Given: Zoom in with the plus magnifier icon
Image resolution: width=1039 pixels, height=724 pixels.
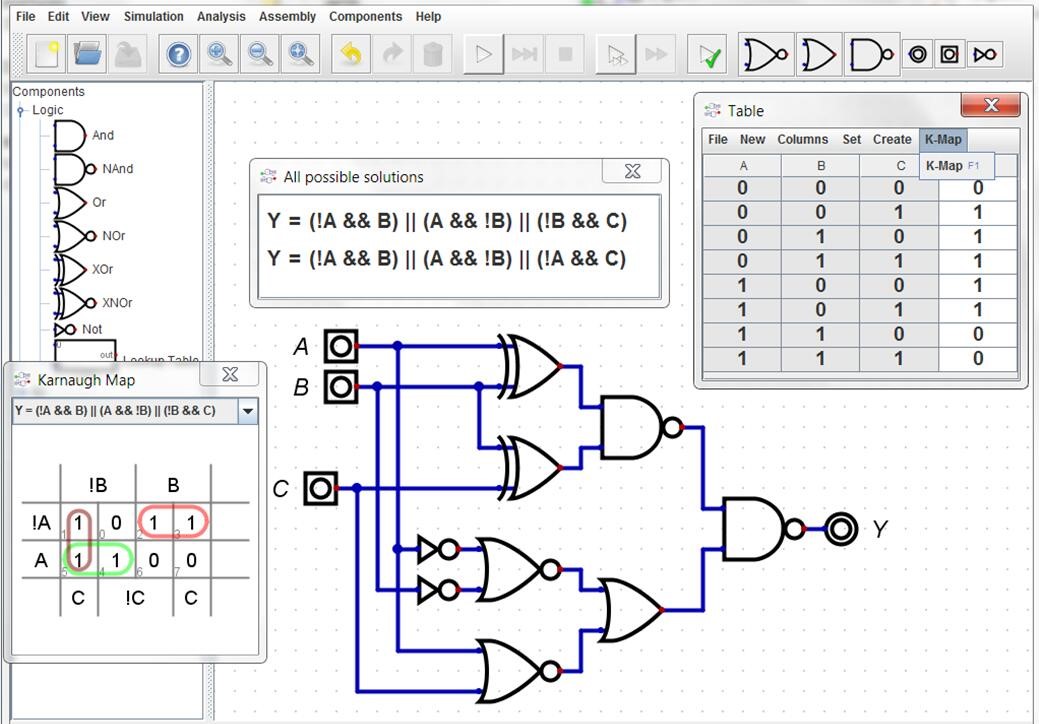Looking at the screenshot, I should tap(219, 54).
